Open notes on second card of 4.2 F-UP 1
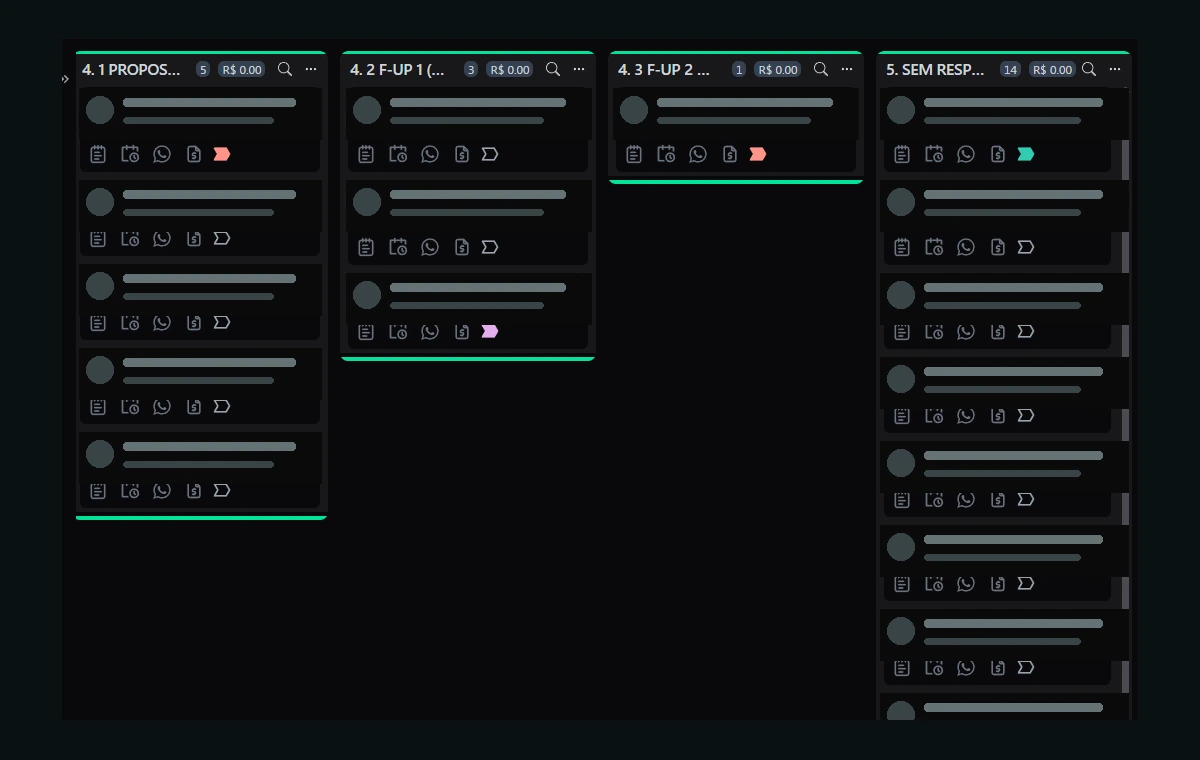This screenshot has width=1200, height=760. (366, 247)
